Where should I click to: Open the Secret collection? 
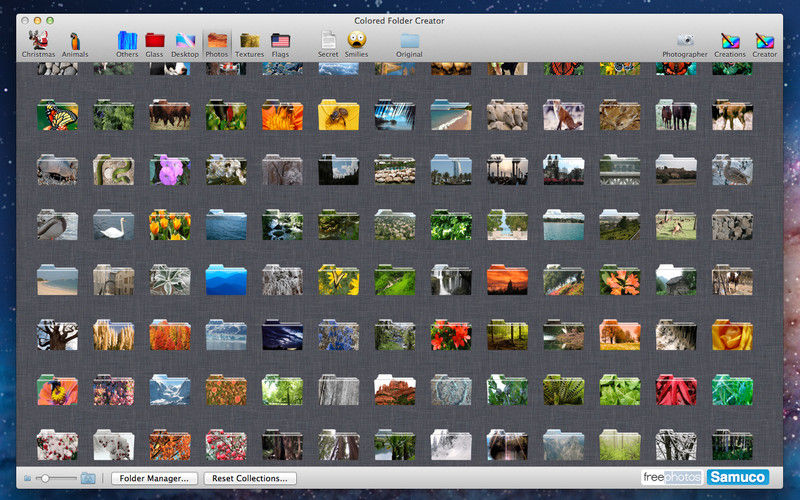[328, 44]
